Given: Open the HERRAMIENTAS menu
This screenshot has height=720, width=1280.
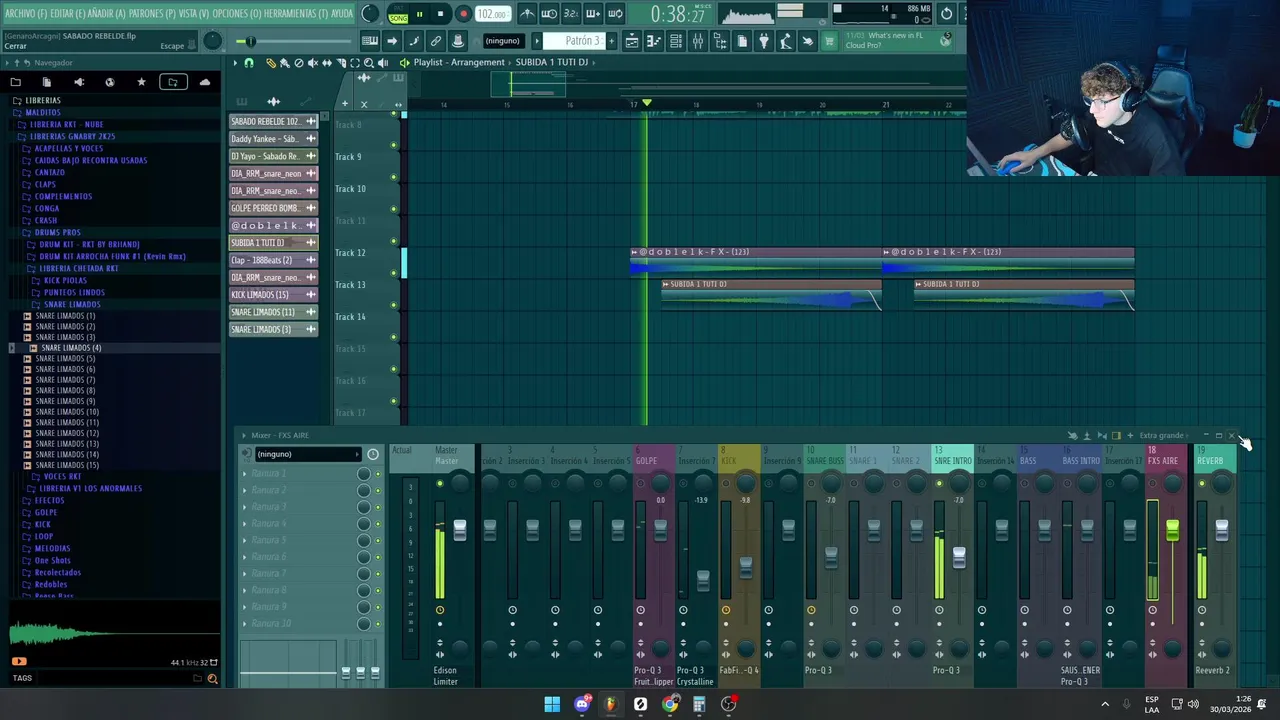Looking at the screenshot, I should [294, 14].
